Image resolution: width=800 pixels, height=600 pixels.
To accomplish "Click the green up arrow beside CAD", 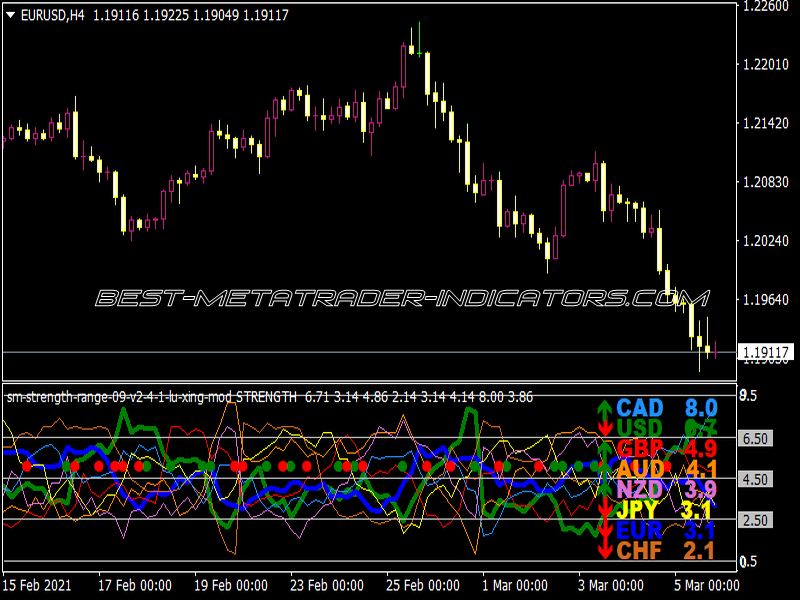I will pos(605,408).
